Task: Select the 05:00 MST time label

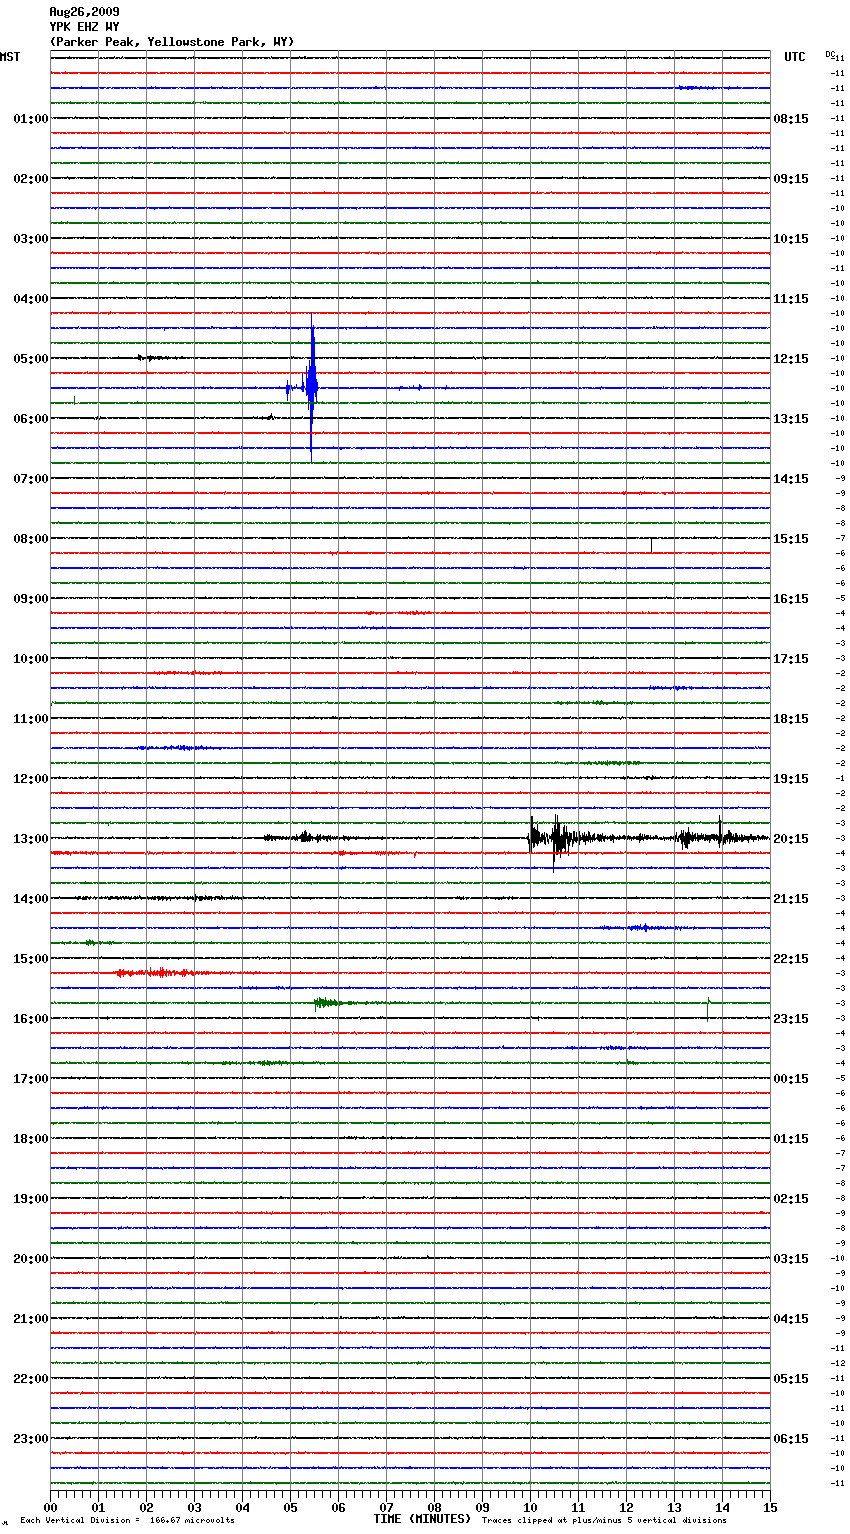Action: tap(30, 359)
